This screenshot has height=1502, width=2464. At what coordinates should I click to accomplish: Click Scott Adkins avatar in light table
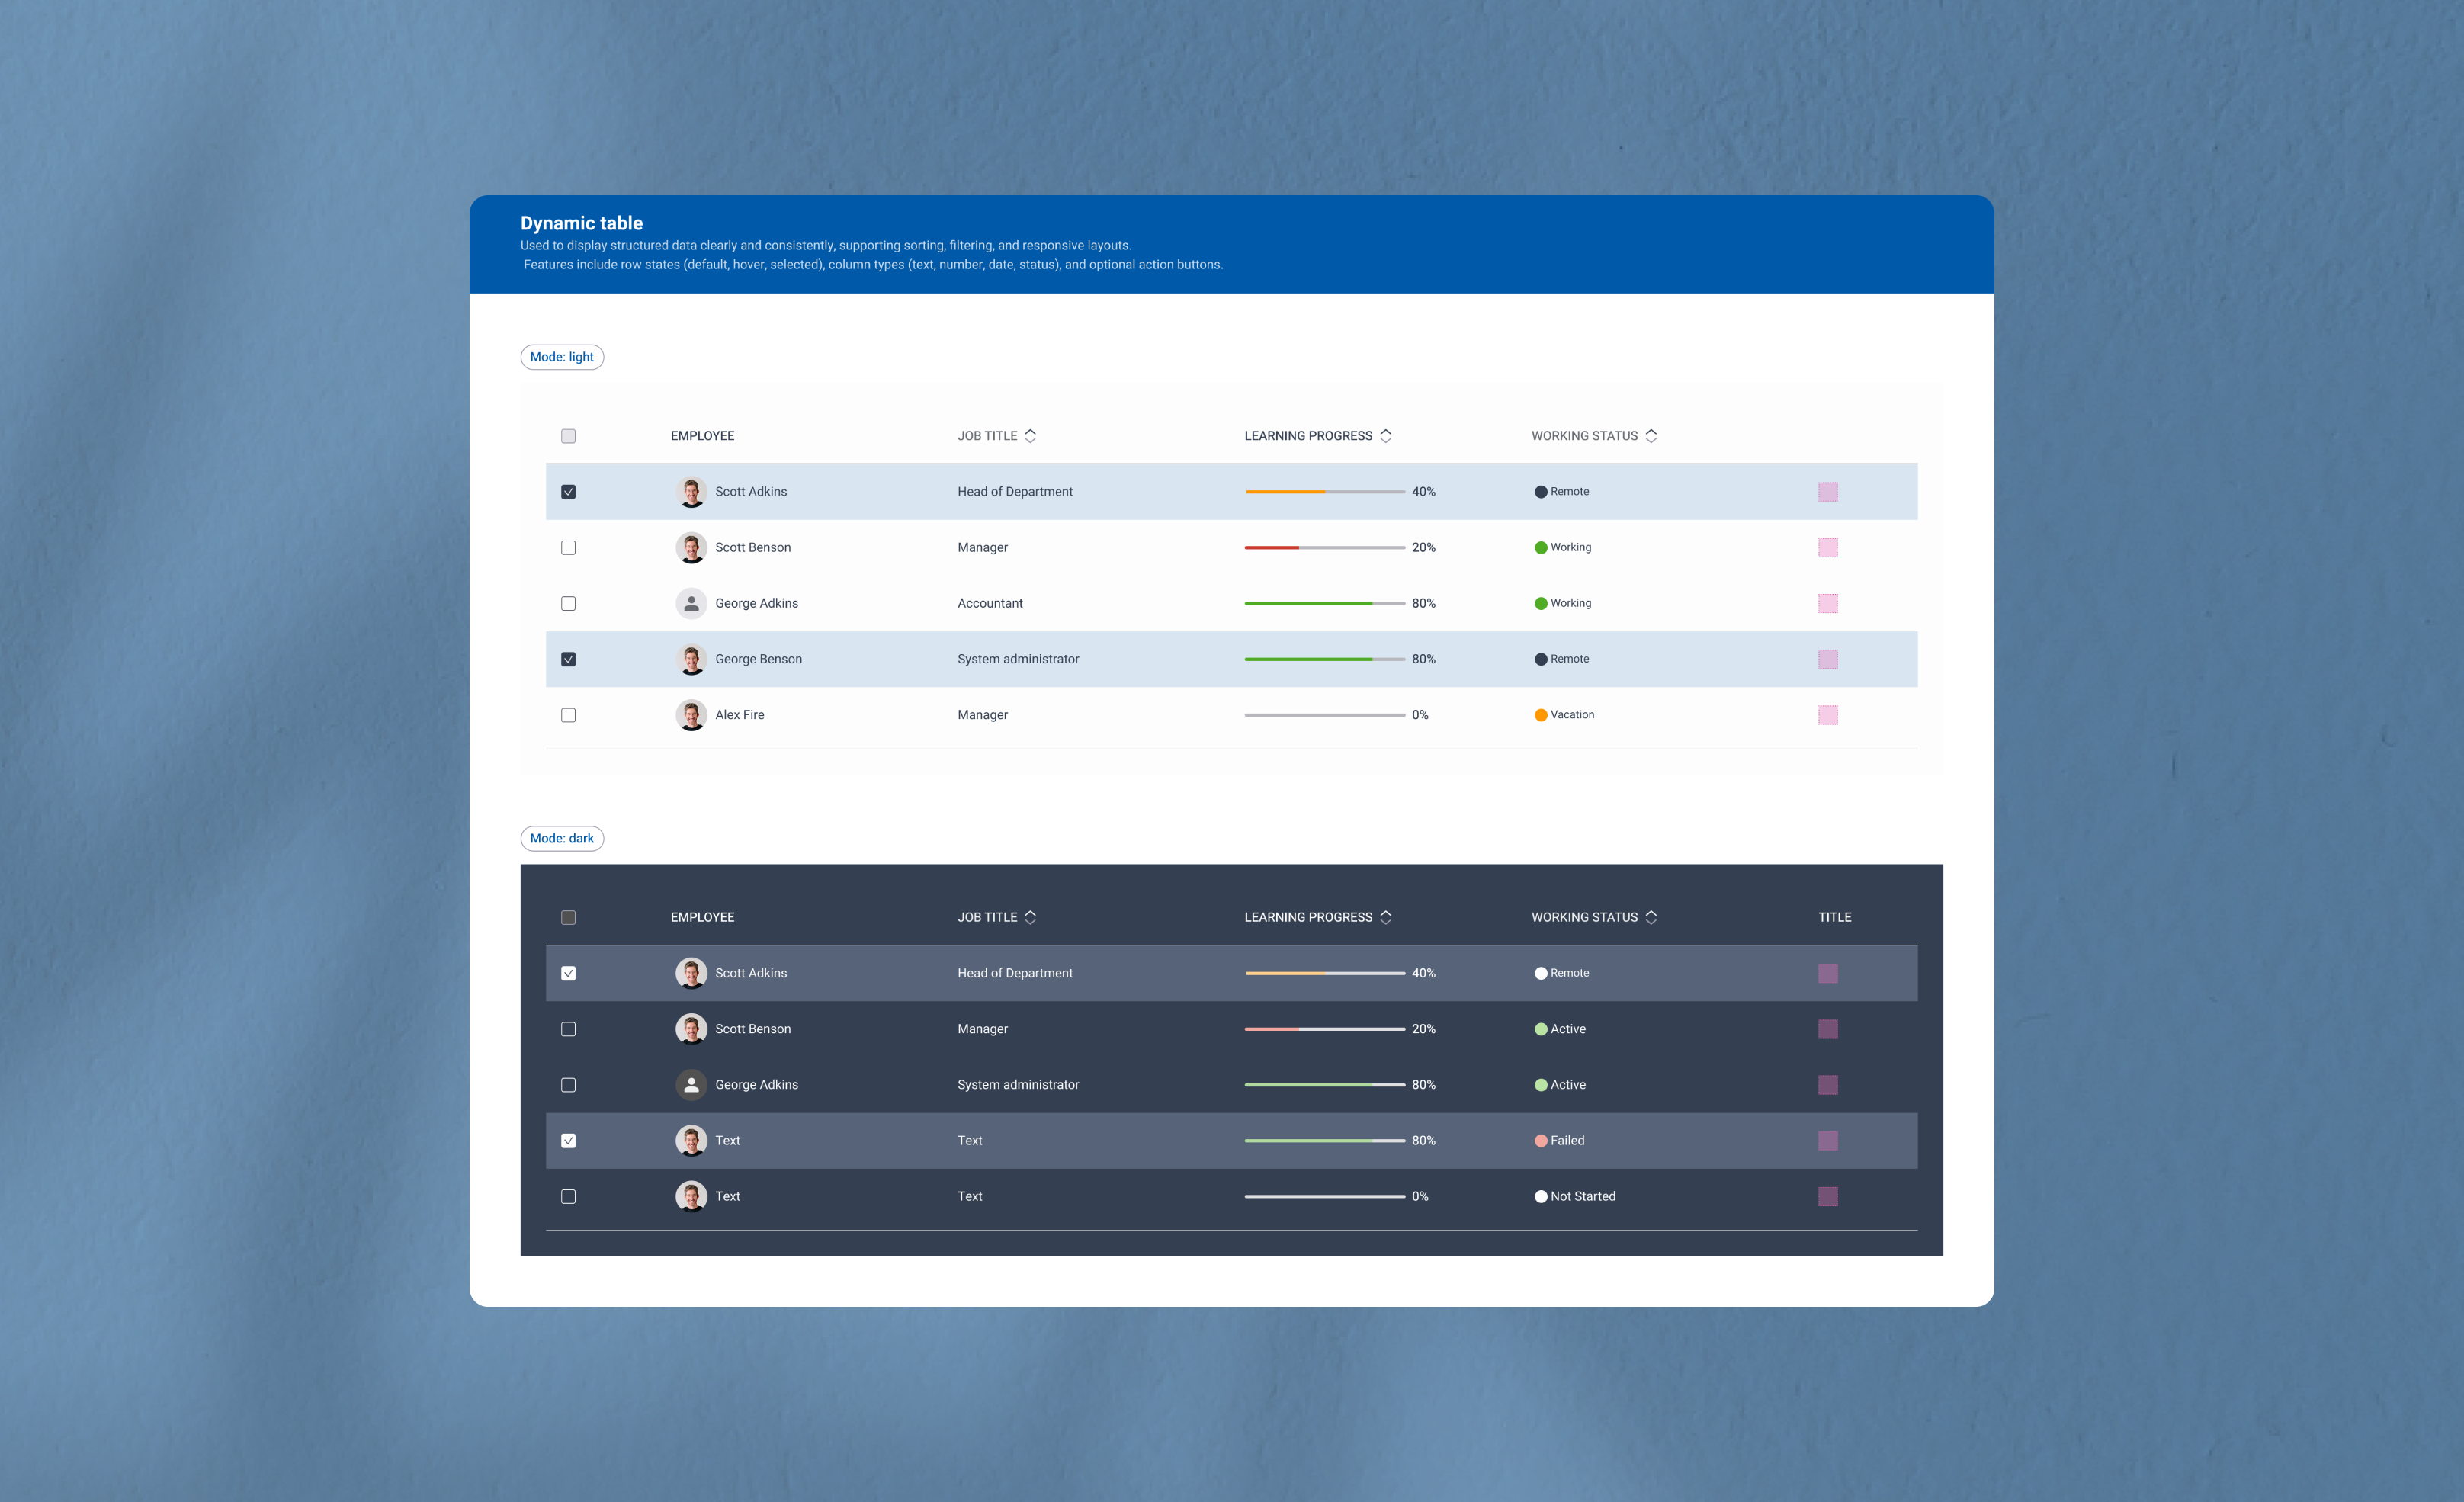tap(691, 492)
